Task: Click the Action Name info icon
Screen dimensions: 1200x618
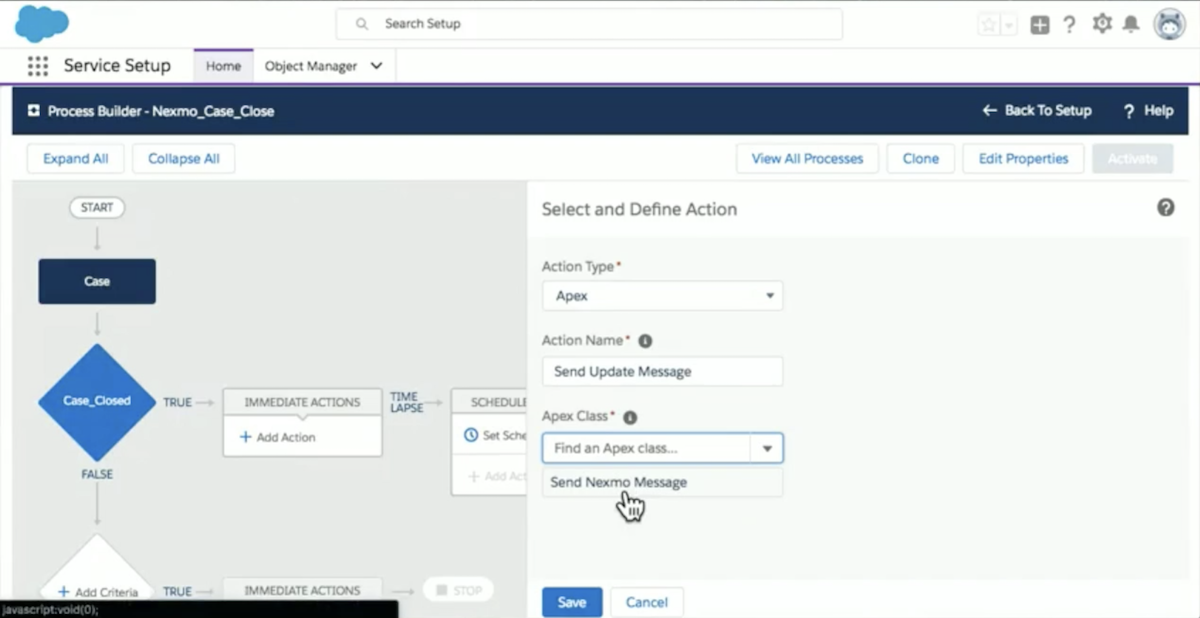Action: [x=645, y=341]
